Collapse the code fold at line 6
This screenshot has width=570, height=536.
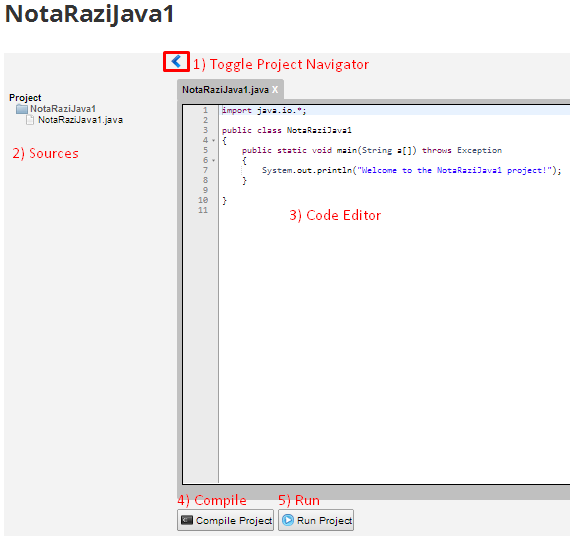click(x=214, y=160)
